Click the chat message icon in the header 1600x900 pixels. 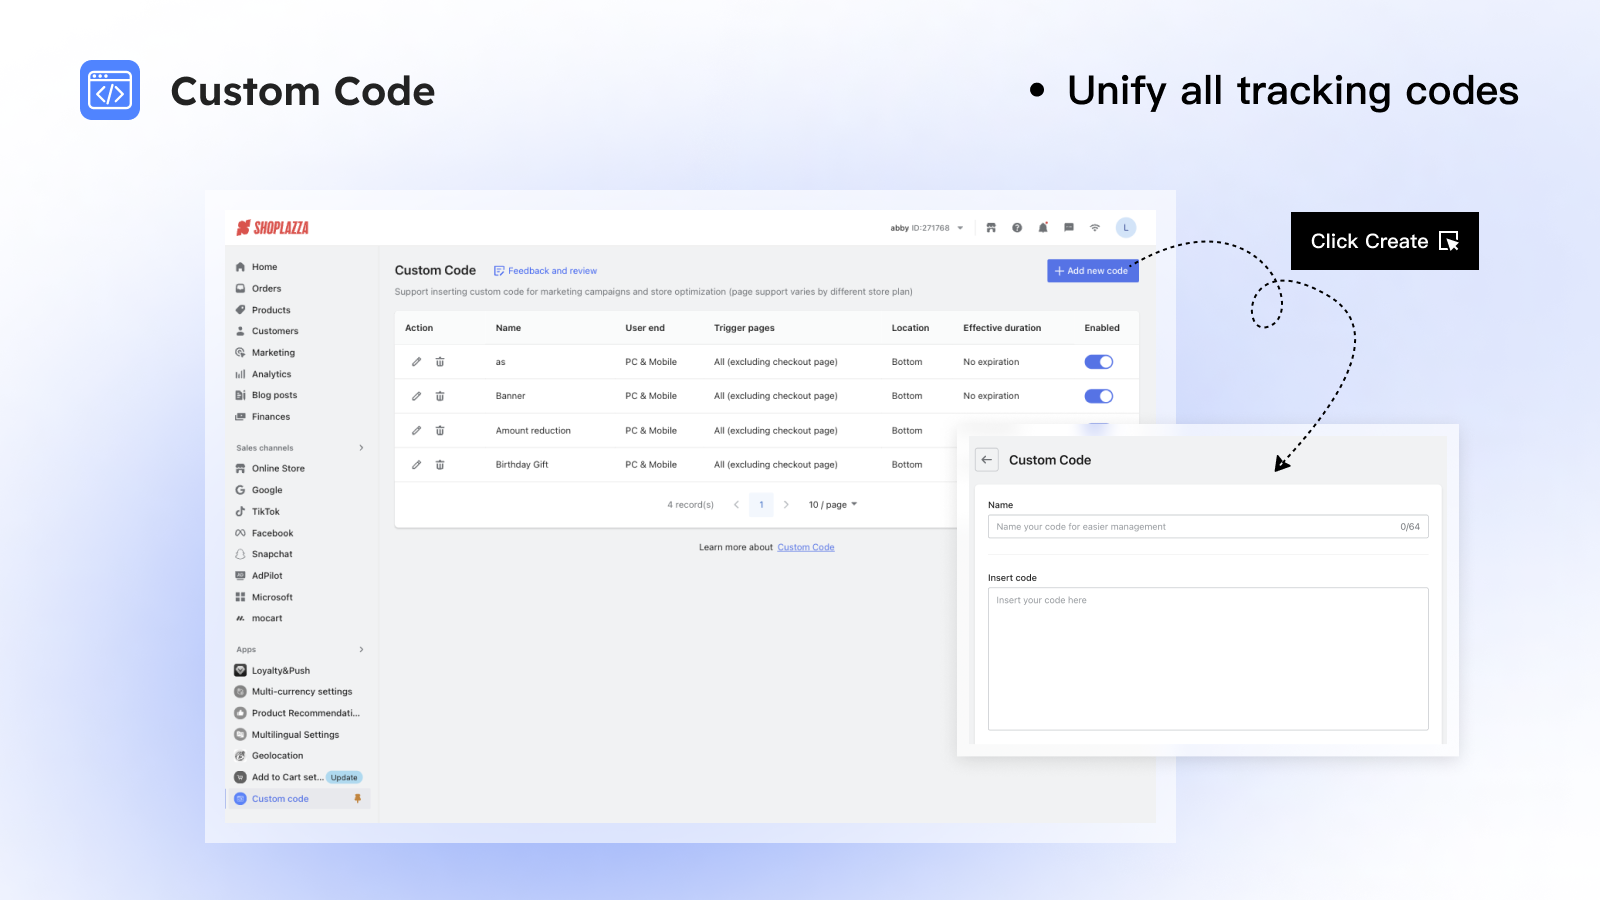coord(1068,228)
